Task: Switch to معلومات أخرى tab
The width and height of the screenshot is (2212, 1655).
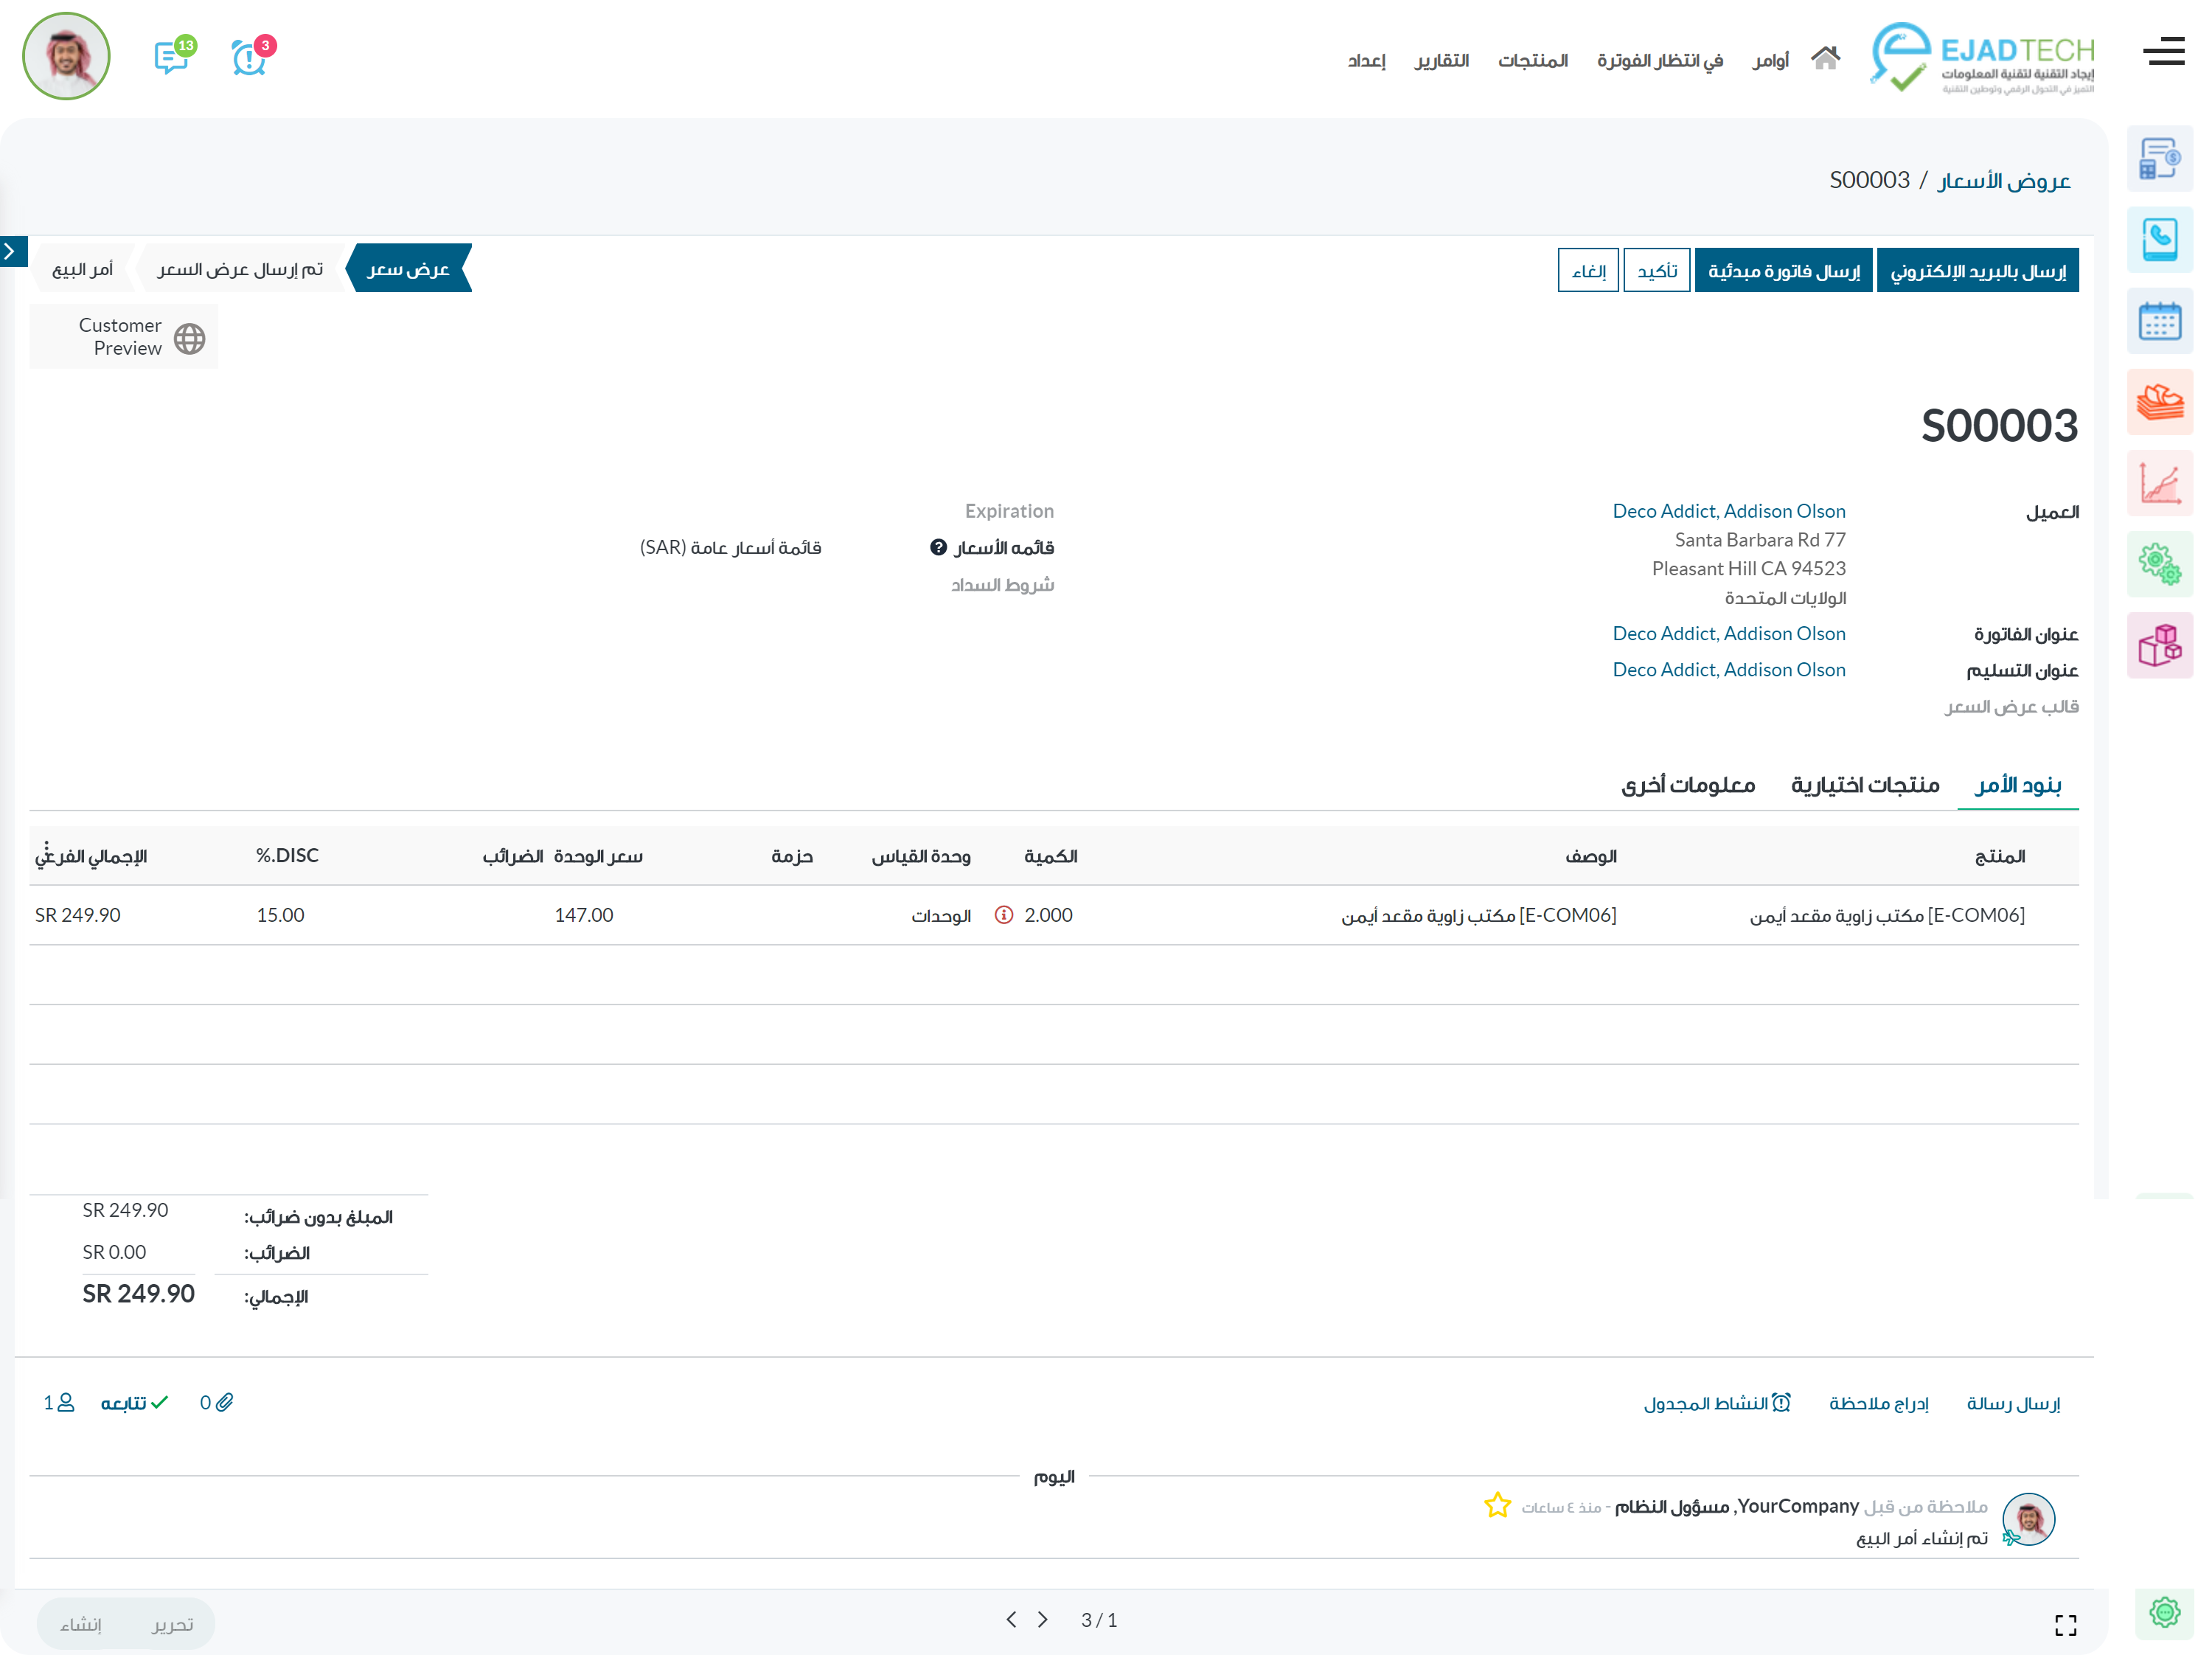Action: pyautogui.click(x=1688, y=785)
